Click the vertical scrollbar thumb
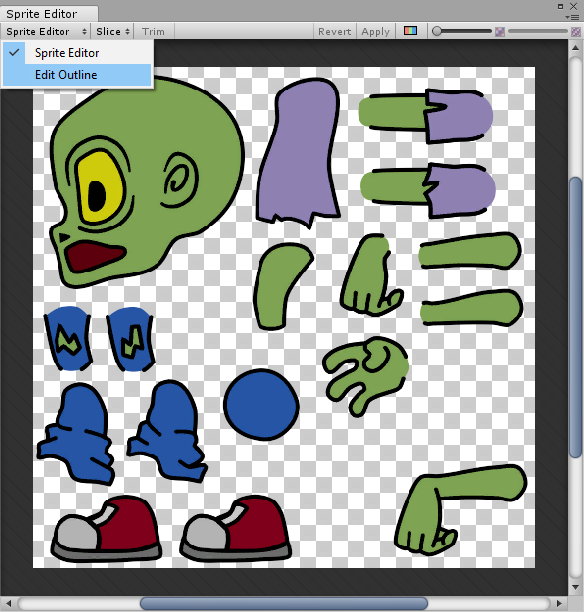The width and height of the screenshot is (584, 612). pos(575,317)
